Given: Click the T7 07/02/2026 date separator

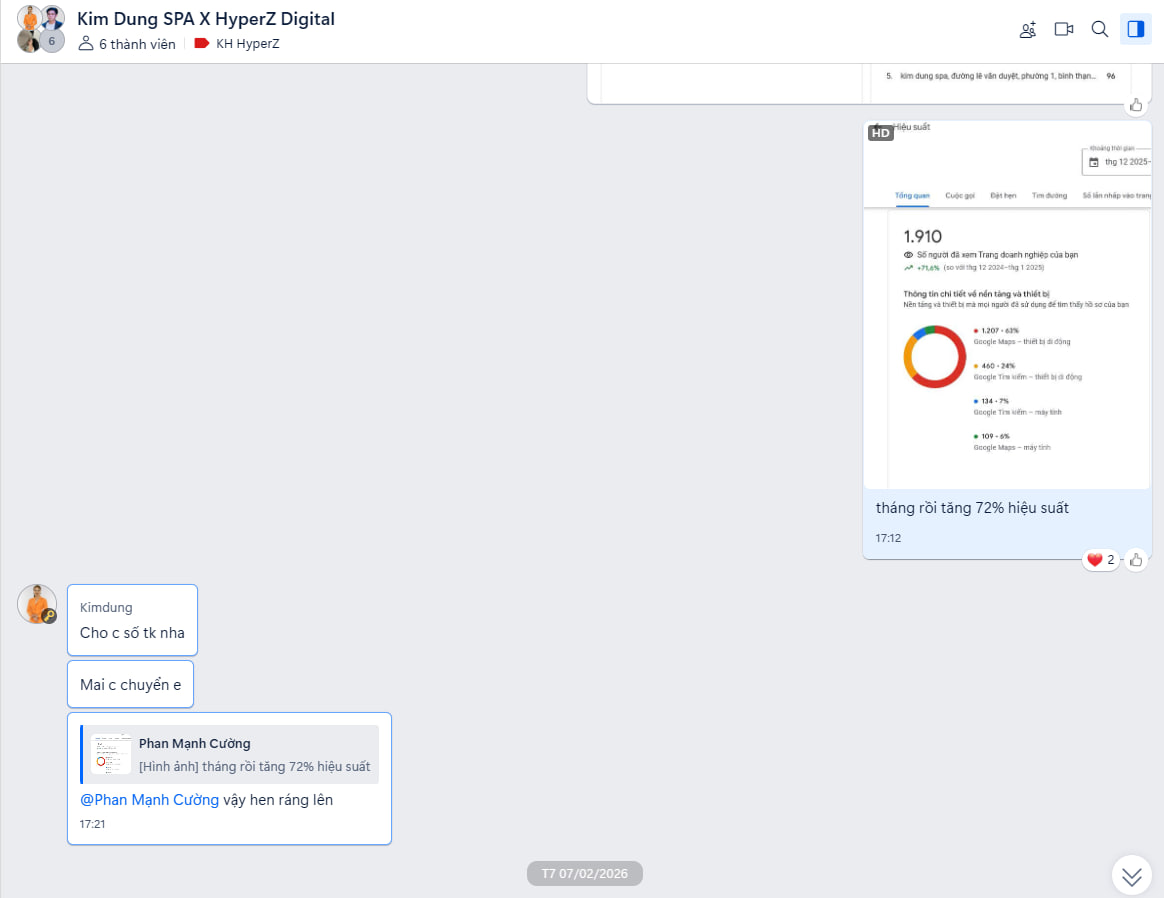Looking at the screenshot, I should coord(584,874).
